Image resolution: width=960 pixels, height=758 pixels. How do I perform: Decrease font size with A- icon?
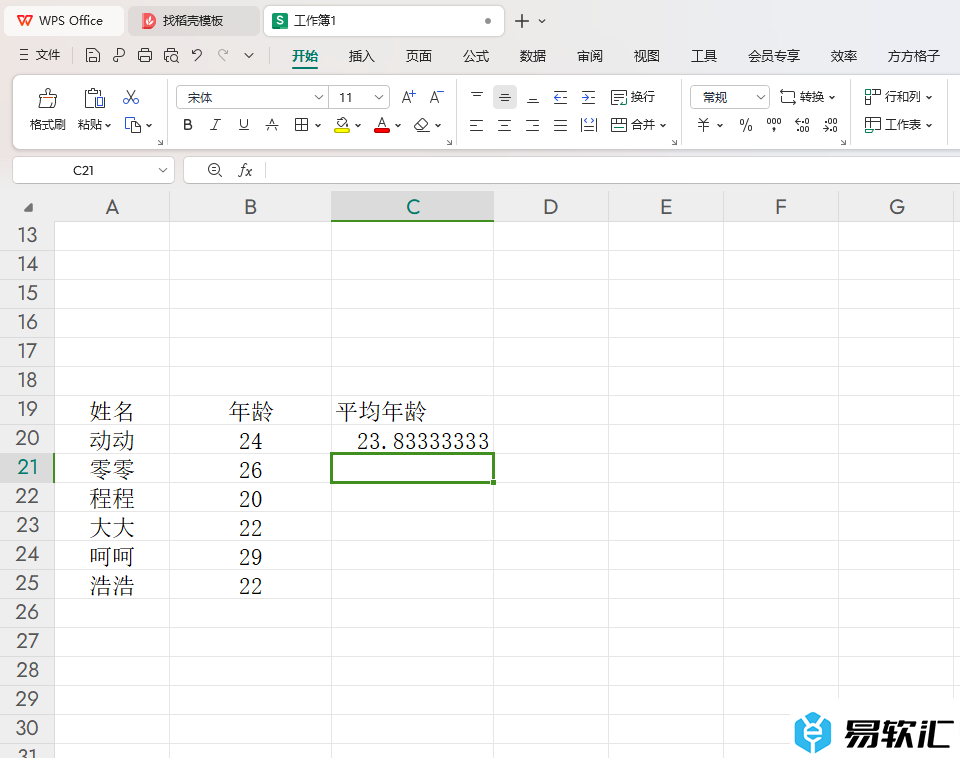437,97
